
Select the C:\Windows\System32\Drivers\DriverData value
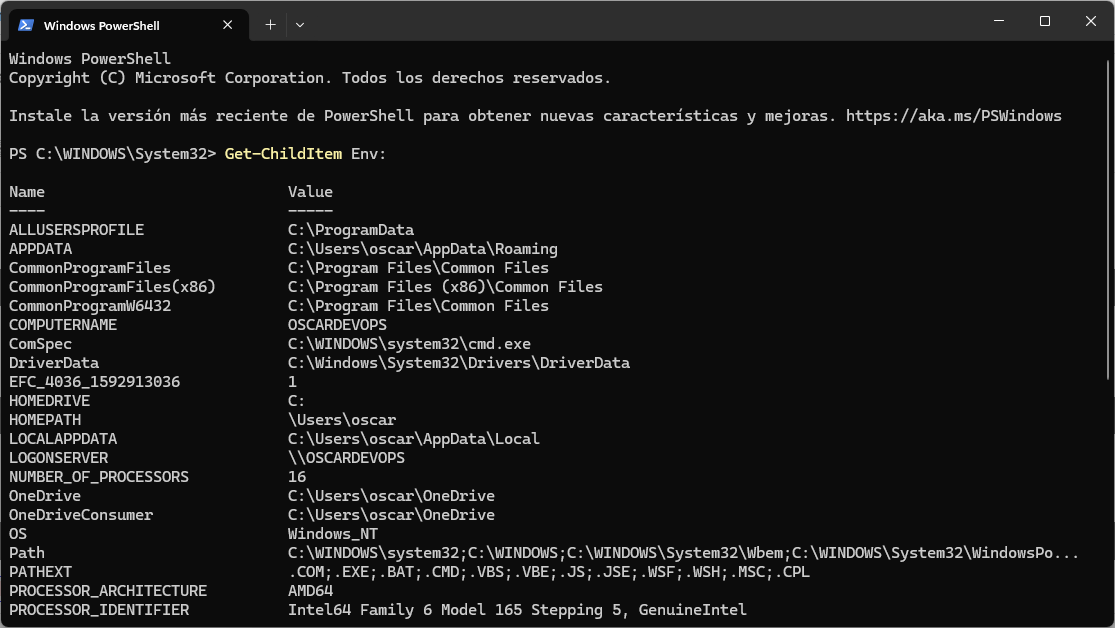pos(459,363)
